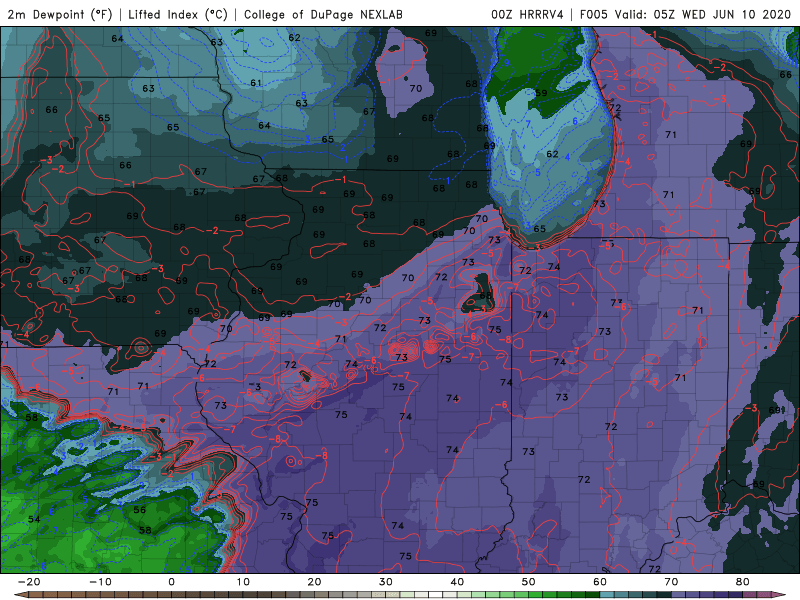
Task: Click the 0 label on the color scale
Action: [171, 582]
